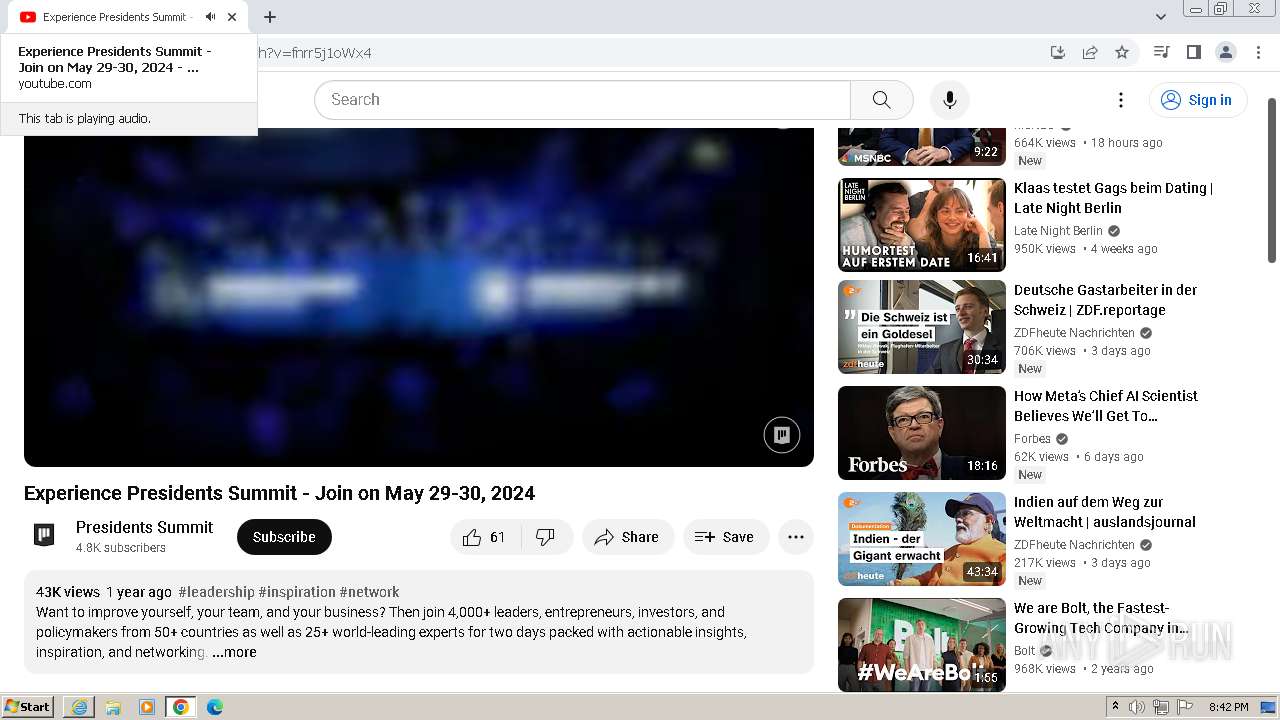
Task: Open 'Klaas testet Gags beim Dating' title
Action: tap(1113, 198)
